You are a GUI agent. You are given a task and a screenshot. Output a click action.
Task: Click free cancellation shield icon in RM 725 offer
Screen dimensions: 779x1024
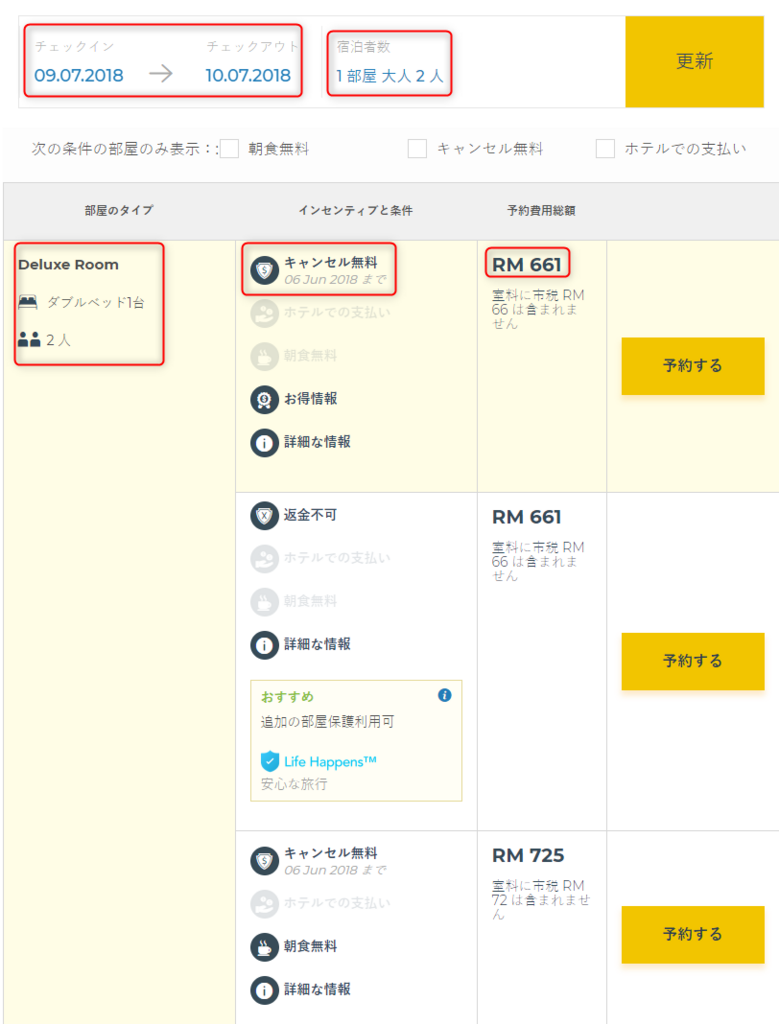[x=264, y=861]
